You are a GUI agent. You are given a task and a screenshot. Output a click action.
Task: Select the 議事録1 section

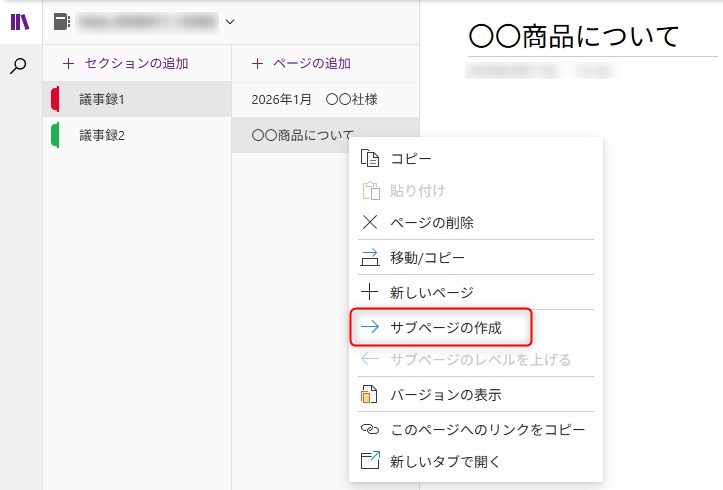(x=102, y=99)
